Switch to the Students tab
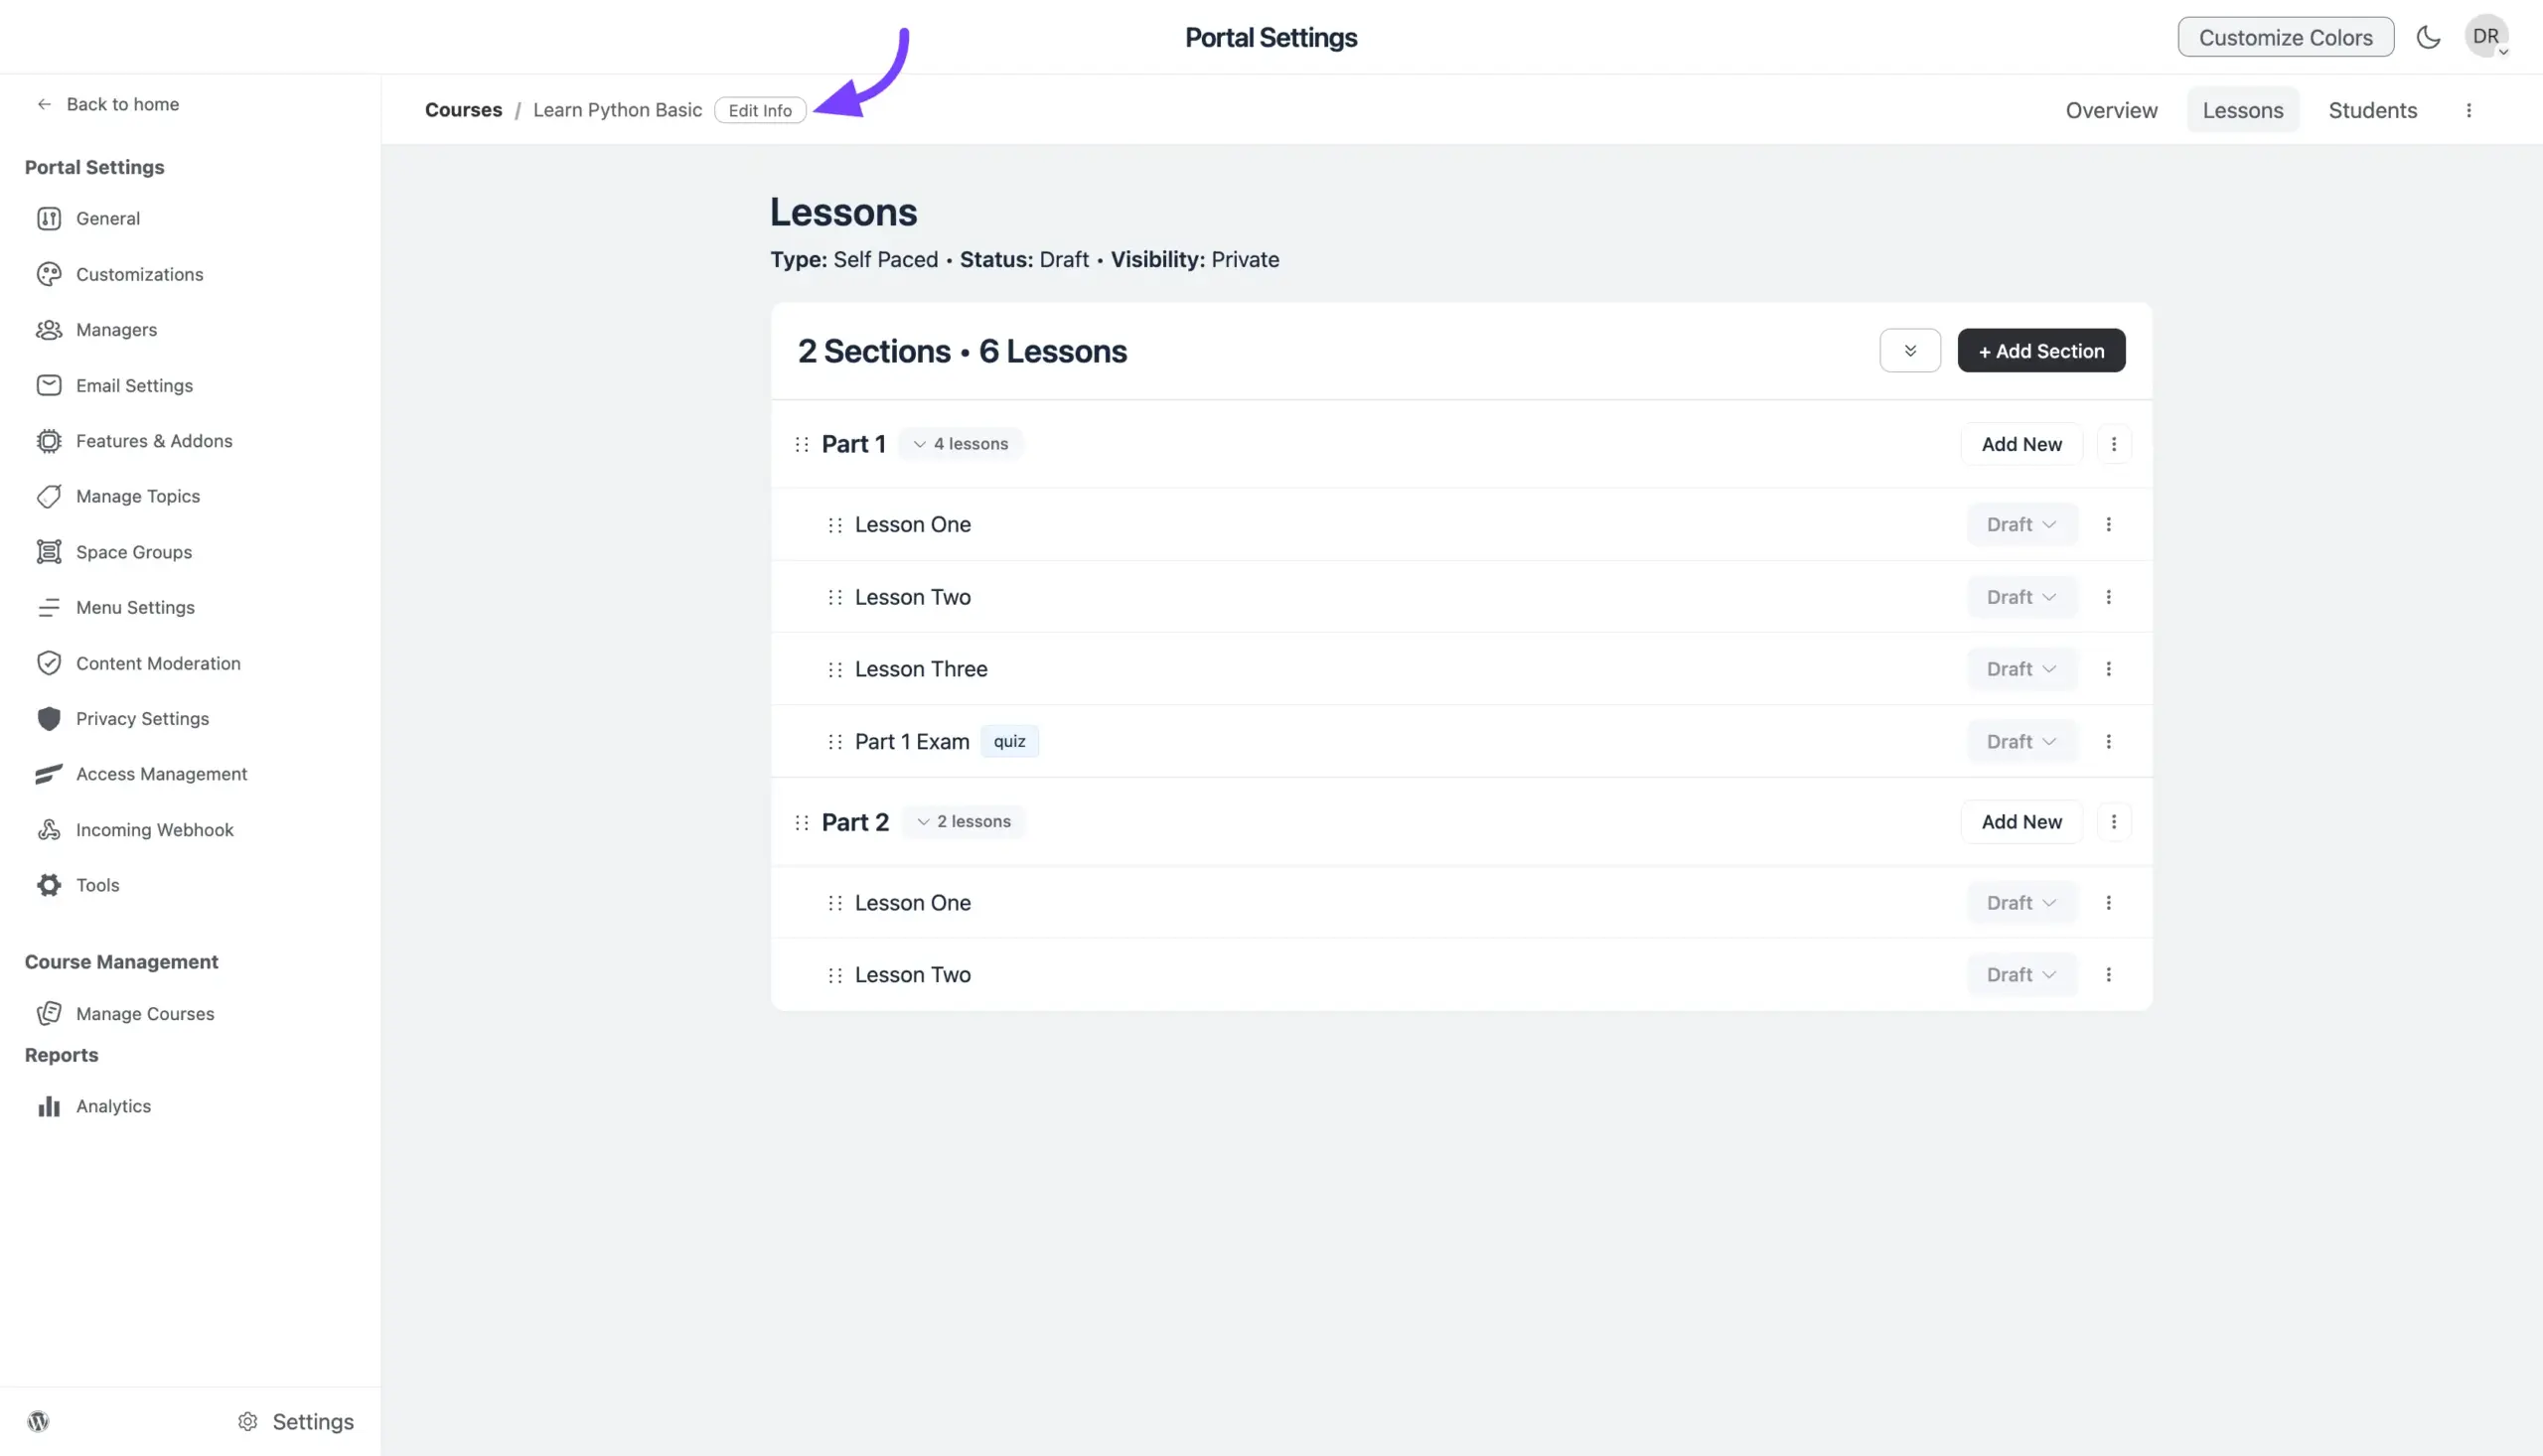2543x1456 pixels. (2372, 110)
